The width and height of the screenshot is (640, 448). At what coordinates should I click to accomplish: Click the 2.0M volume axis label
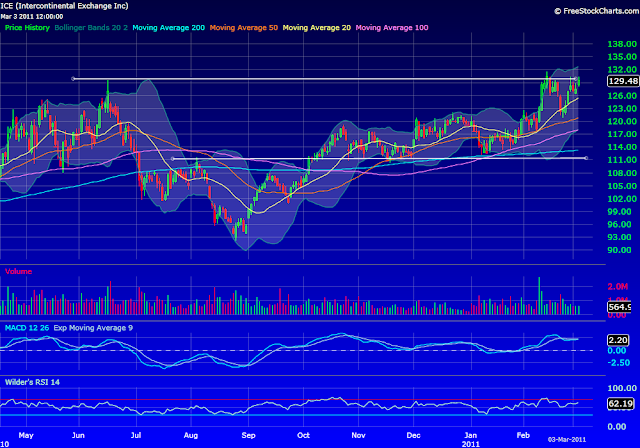[x=618, y=286]
